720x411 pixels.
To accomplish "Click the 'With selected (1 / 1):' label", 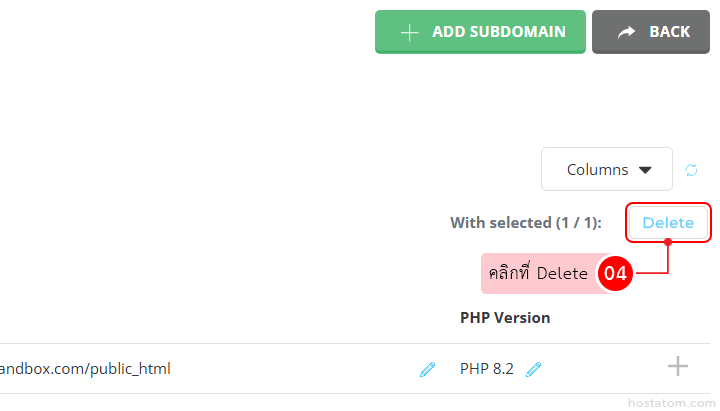I will click(526, 223).
